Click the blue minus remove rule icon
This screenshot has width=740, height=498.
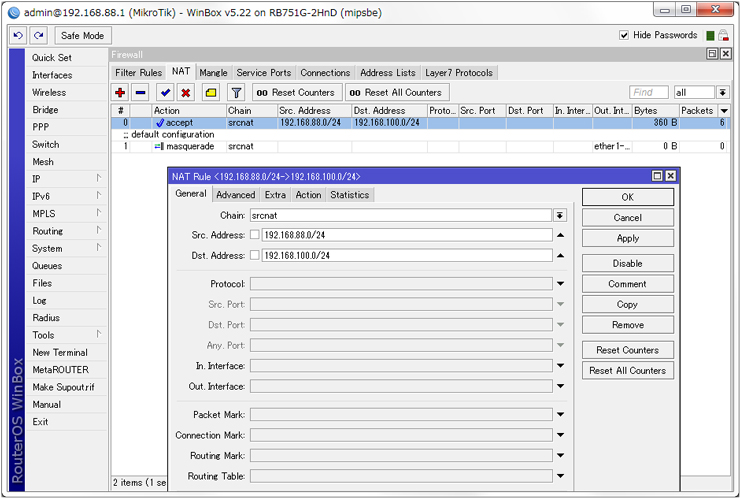140,93
